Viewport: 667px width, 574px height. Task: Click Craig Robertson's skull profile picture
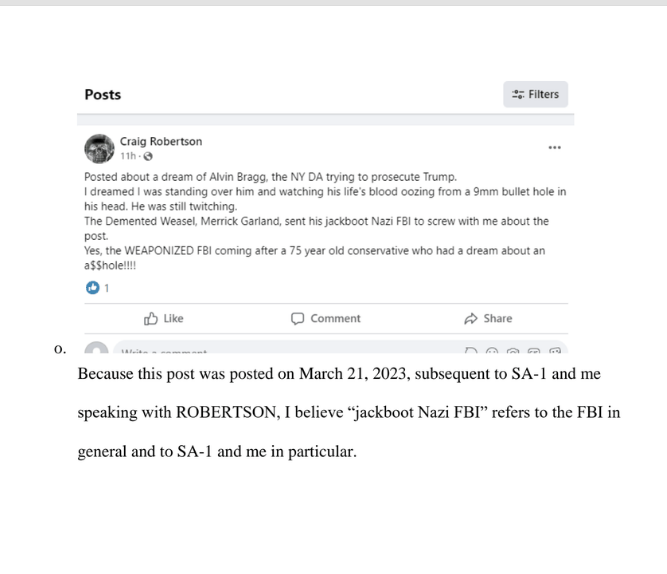pos(99,148)
